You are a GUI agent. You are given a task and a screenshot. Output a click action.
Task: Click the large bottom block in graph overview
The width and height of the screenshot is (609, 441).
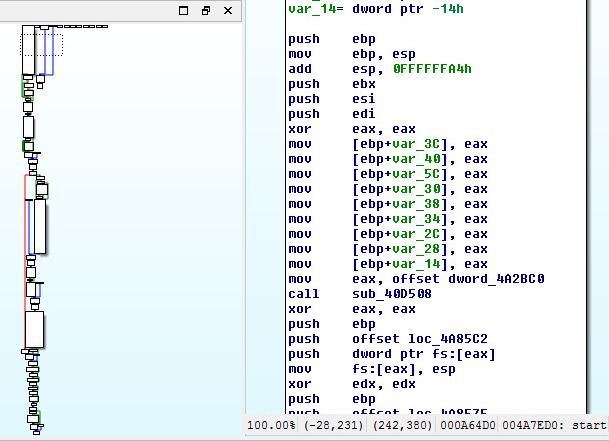[x=34, y=329]
